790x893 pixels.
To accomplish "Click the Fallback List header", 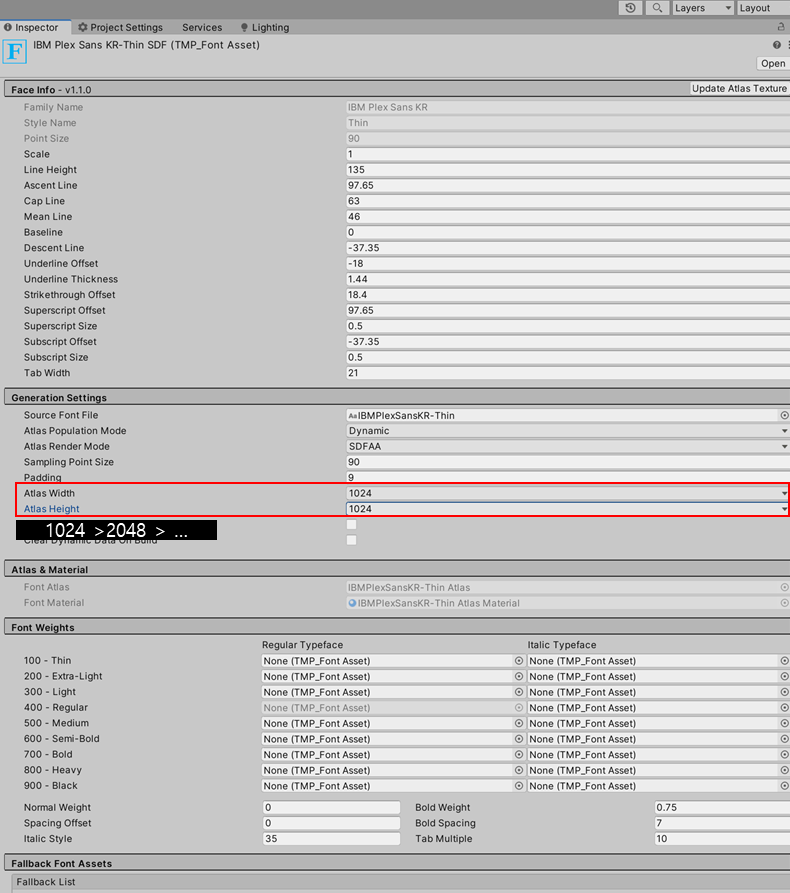I will [400, 882].
